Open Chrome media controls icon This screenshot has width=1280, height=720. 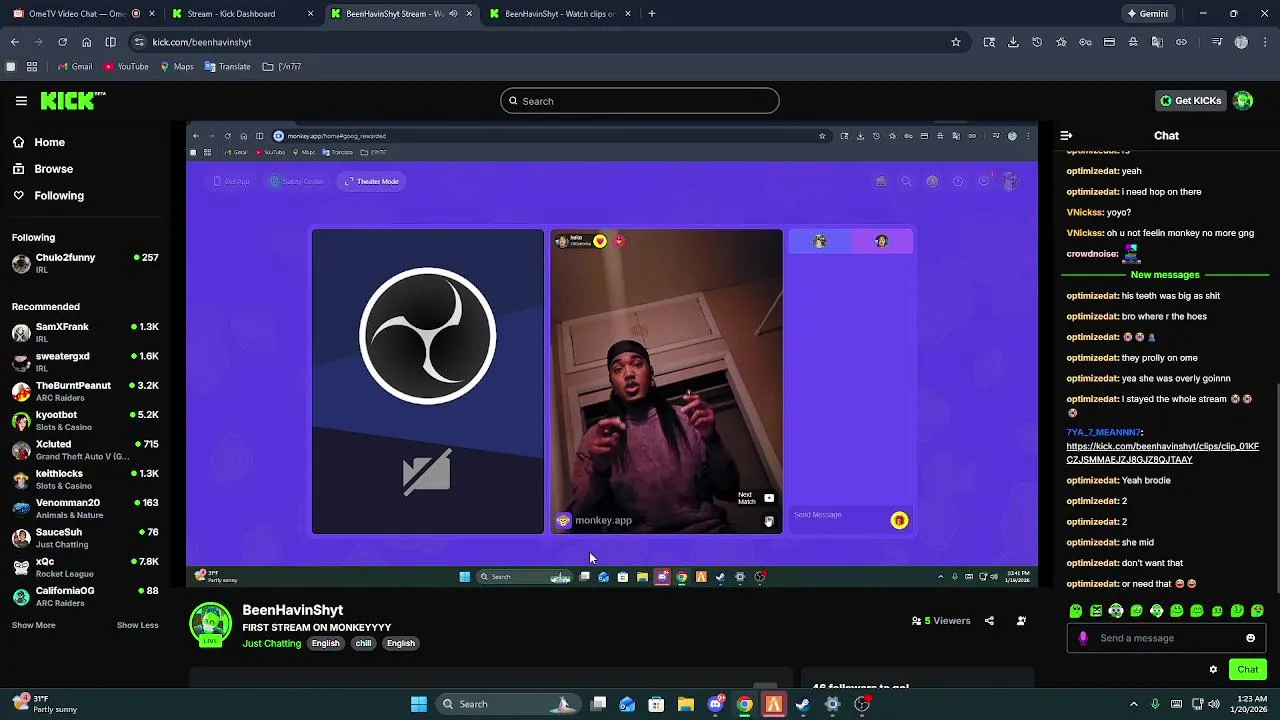click(x=1217, y=42)
